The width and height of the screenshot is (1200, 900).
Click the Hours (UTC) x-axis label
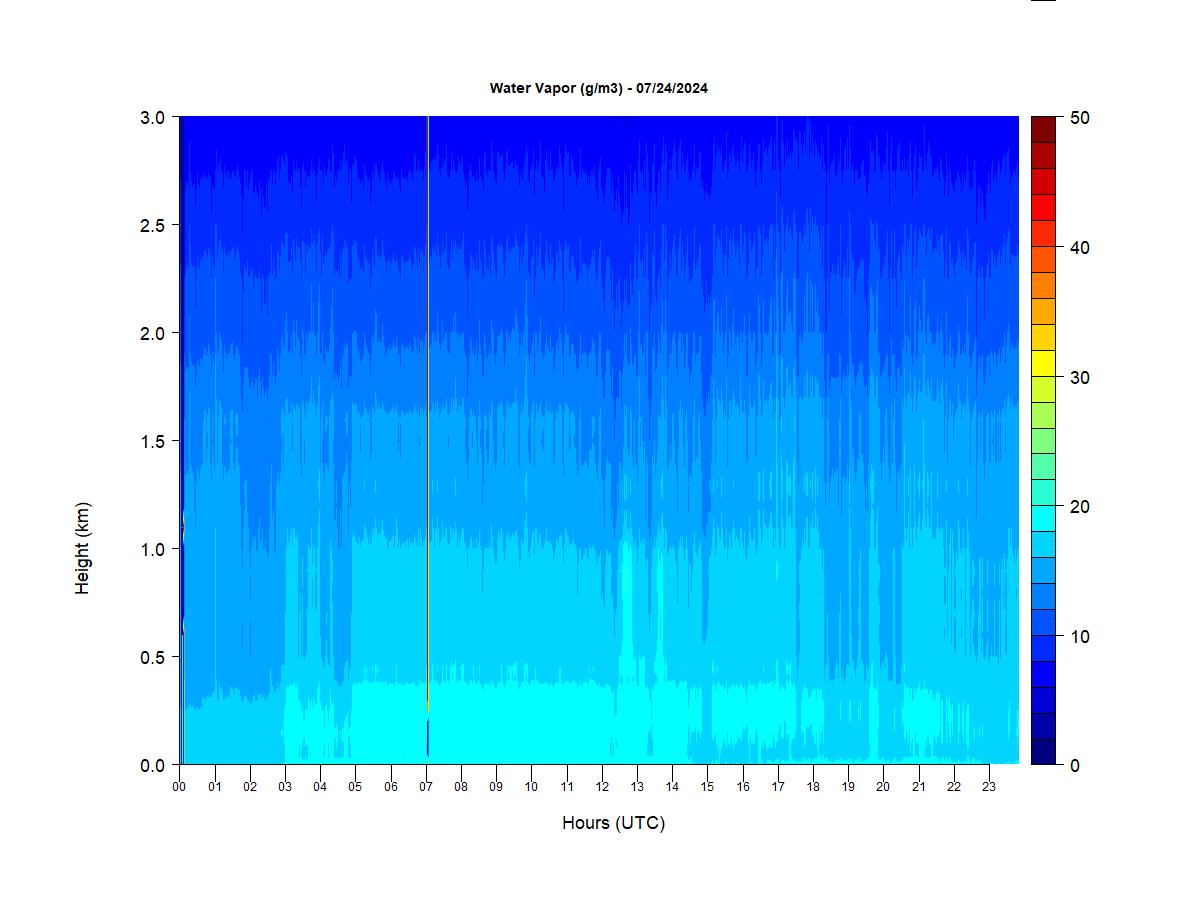pyautogui.click(x=613, y=823)
